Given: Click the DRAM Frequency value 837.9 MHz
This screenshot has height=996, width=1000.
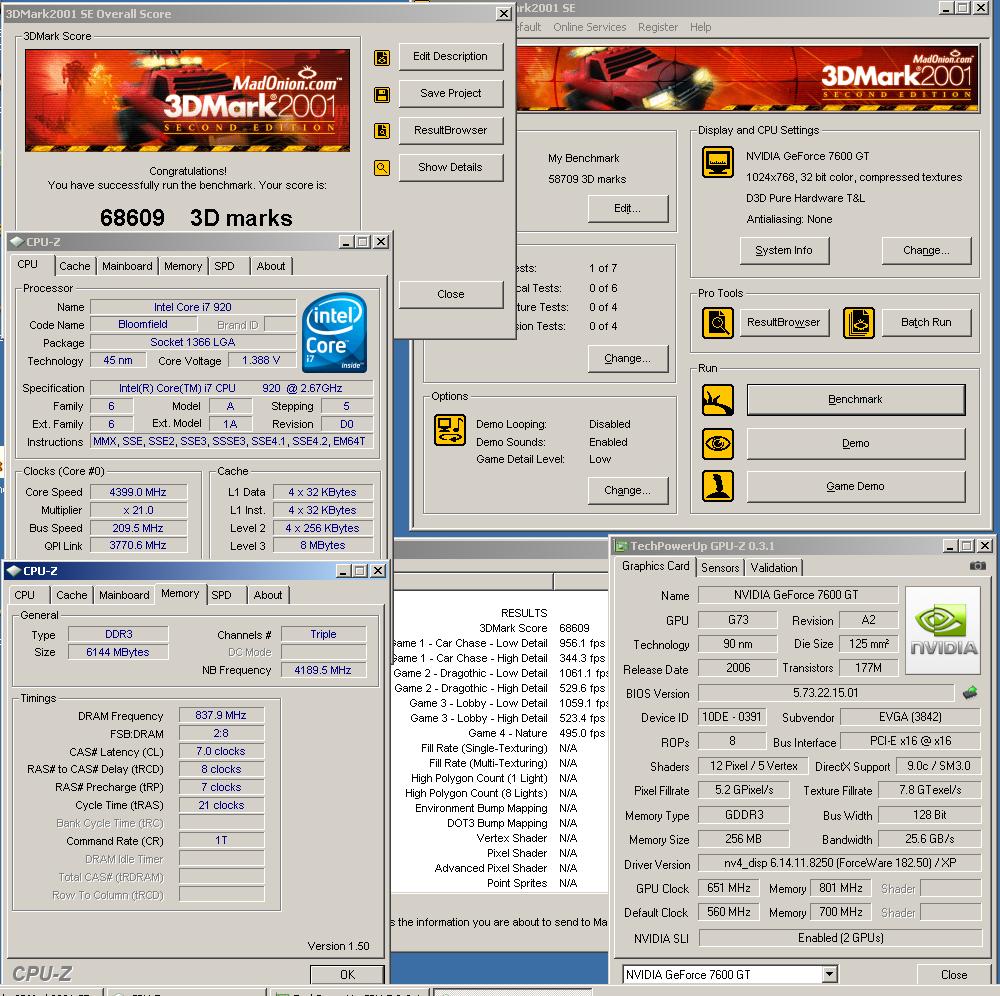Looking at the screenshot, I should [221, 715].
